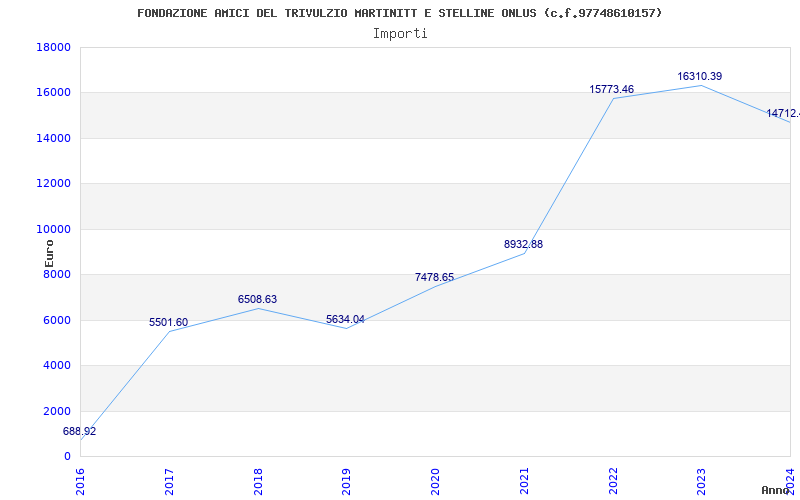Select the 7478.65 data label
Viewport: 800px width, 500px height.
click(x=434, y=278)
